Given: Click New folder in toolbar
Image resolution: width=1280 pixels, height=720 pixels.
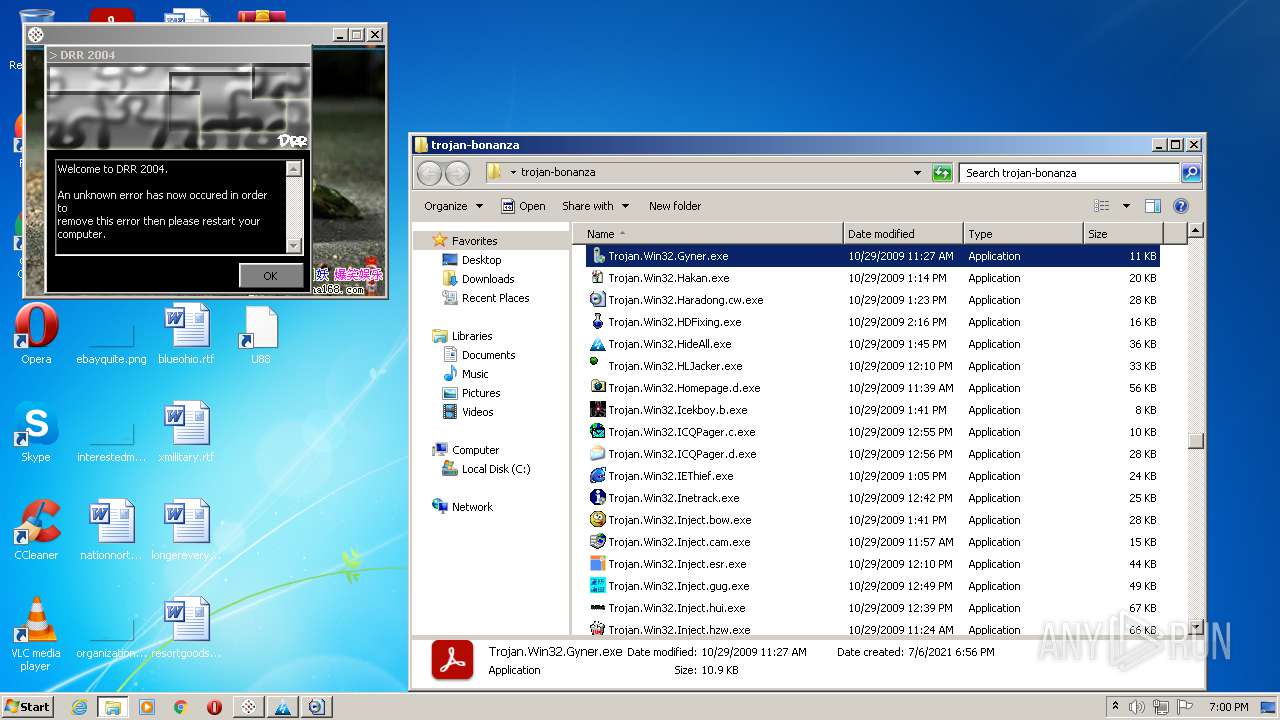Looking at the screenshot, I should tap(675, 206).
